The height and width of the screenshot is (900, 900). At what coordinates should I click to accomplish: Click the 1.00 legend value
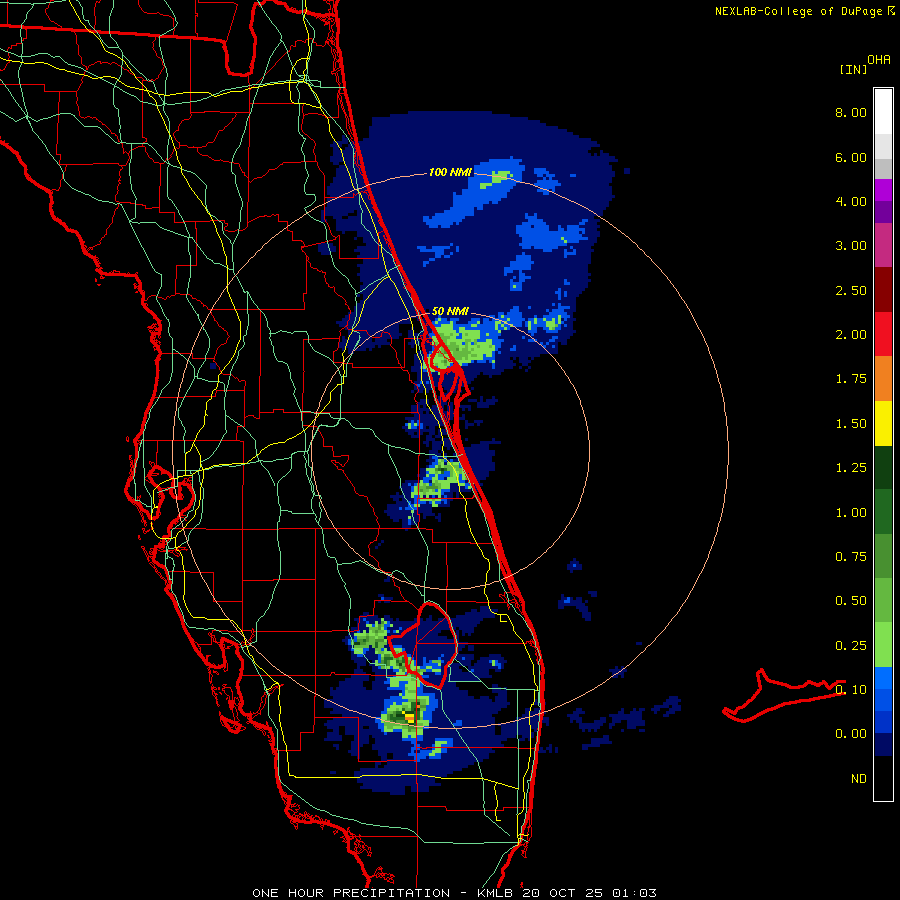(x=851, y=513)
